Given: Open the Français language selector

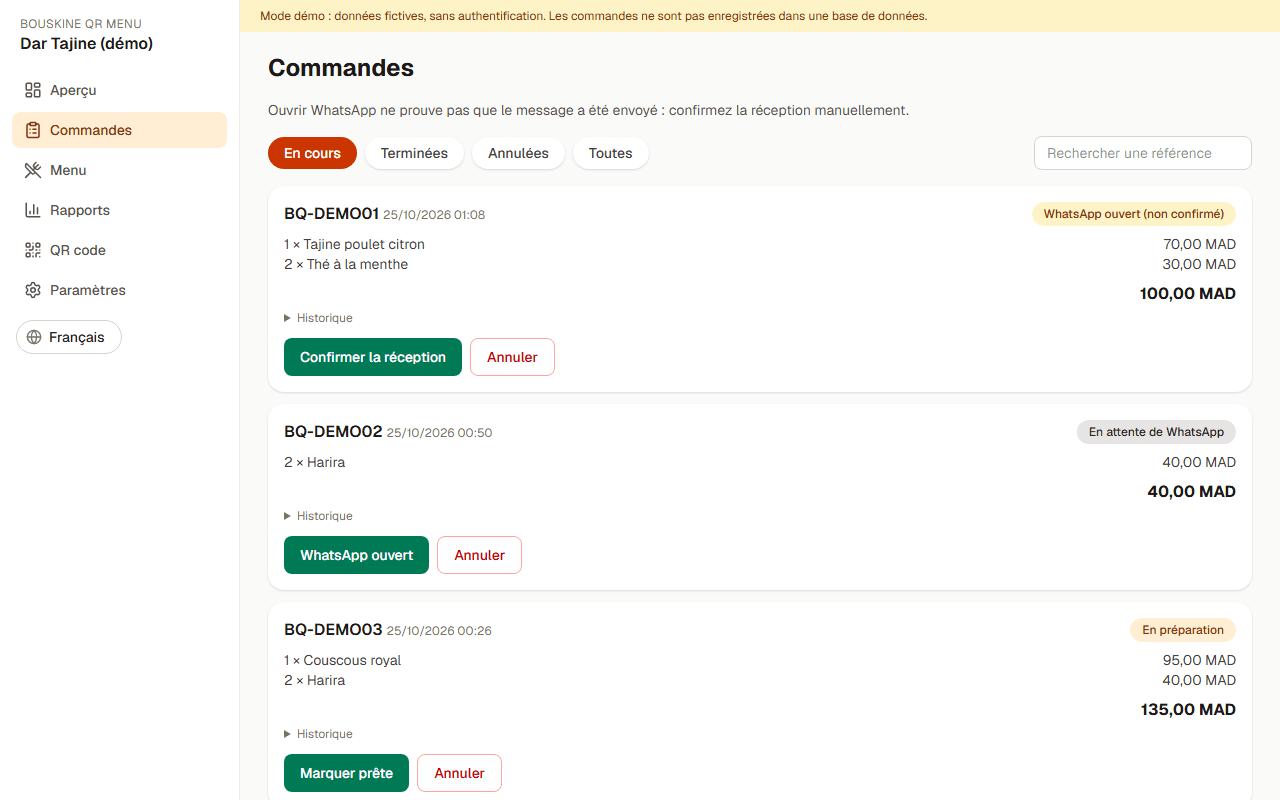Looking at the screenshot, I should pyautogui.click(x=69, y=337).
